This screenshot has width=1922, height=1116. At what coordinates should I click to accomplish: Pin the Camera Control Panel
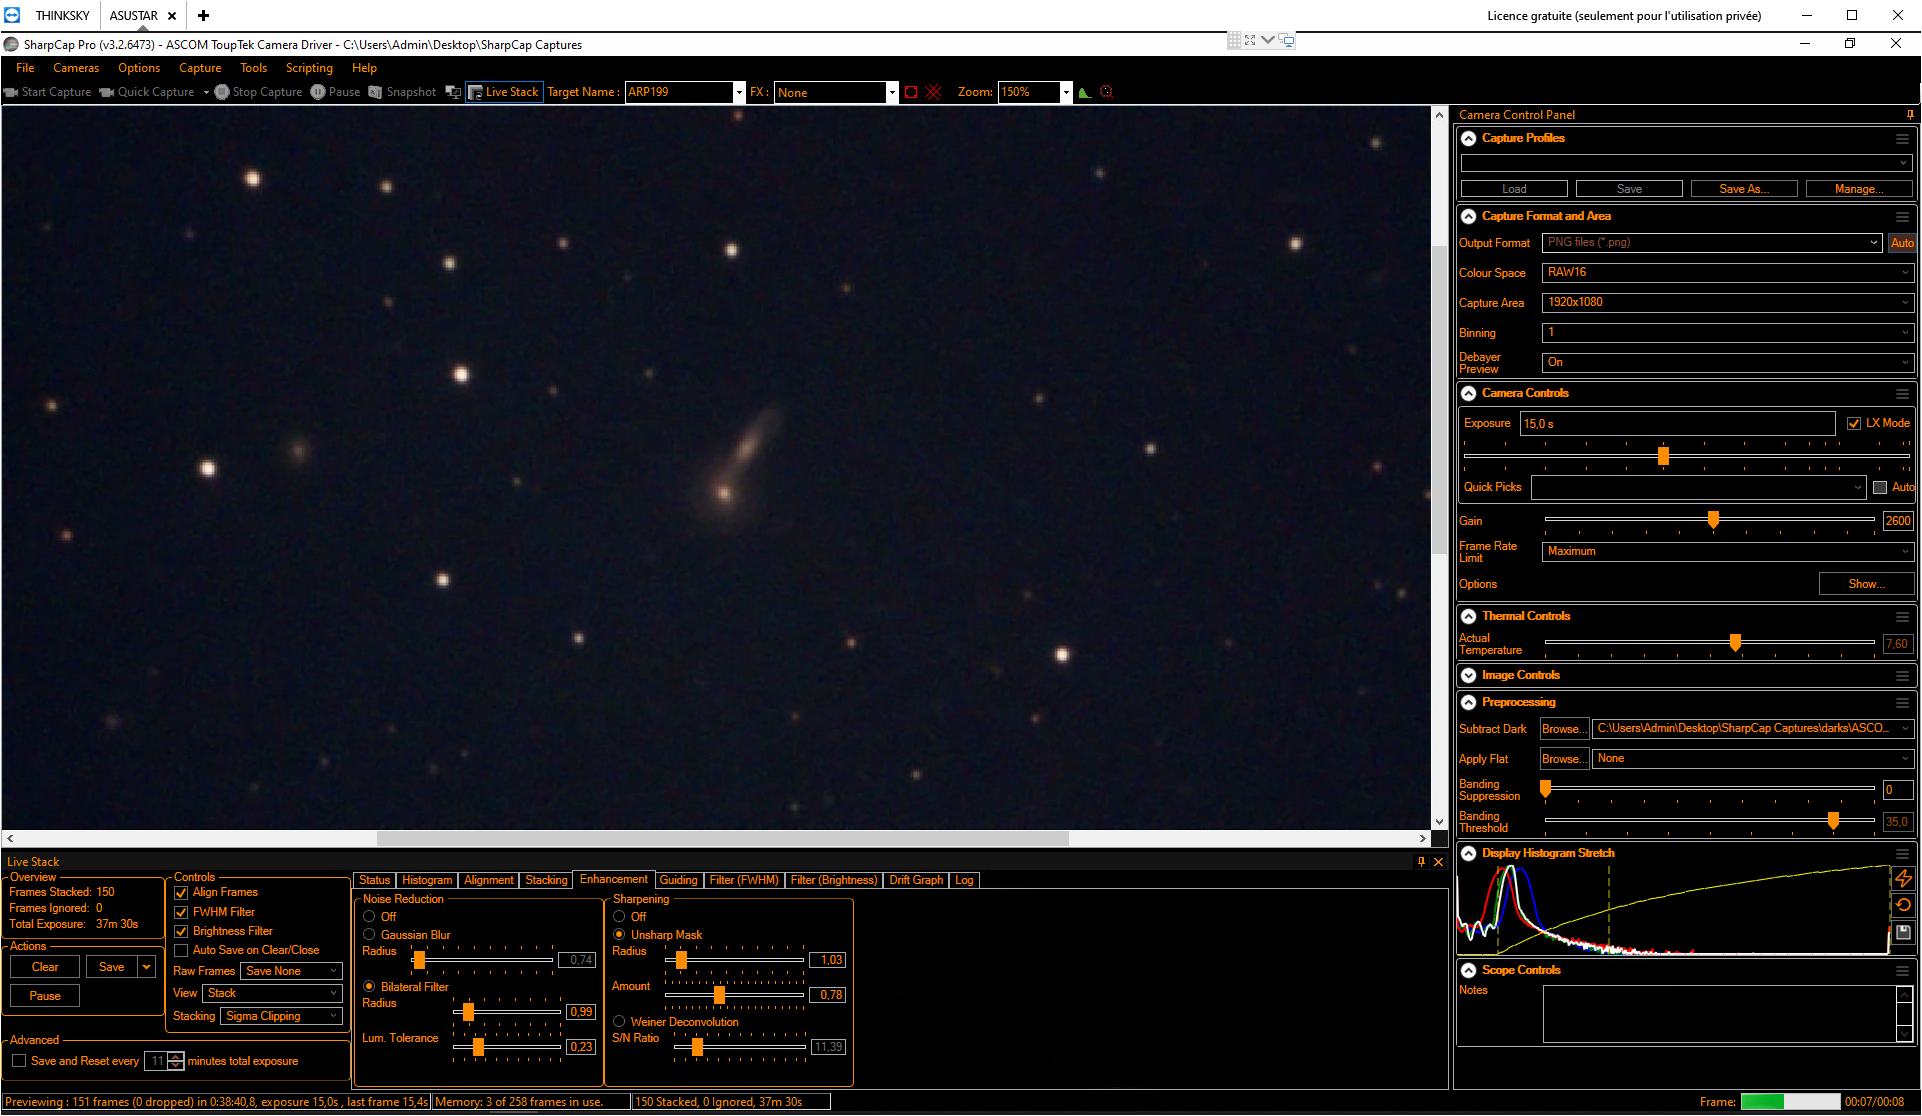(x=1910, y=115)
